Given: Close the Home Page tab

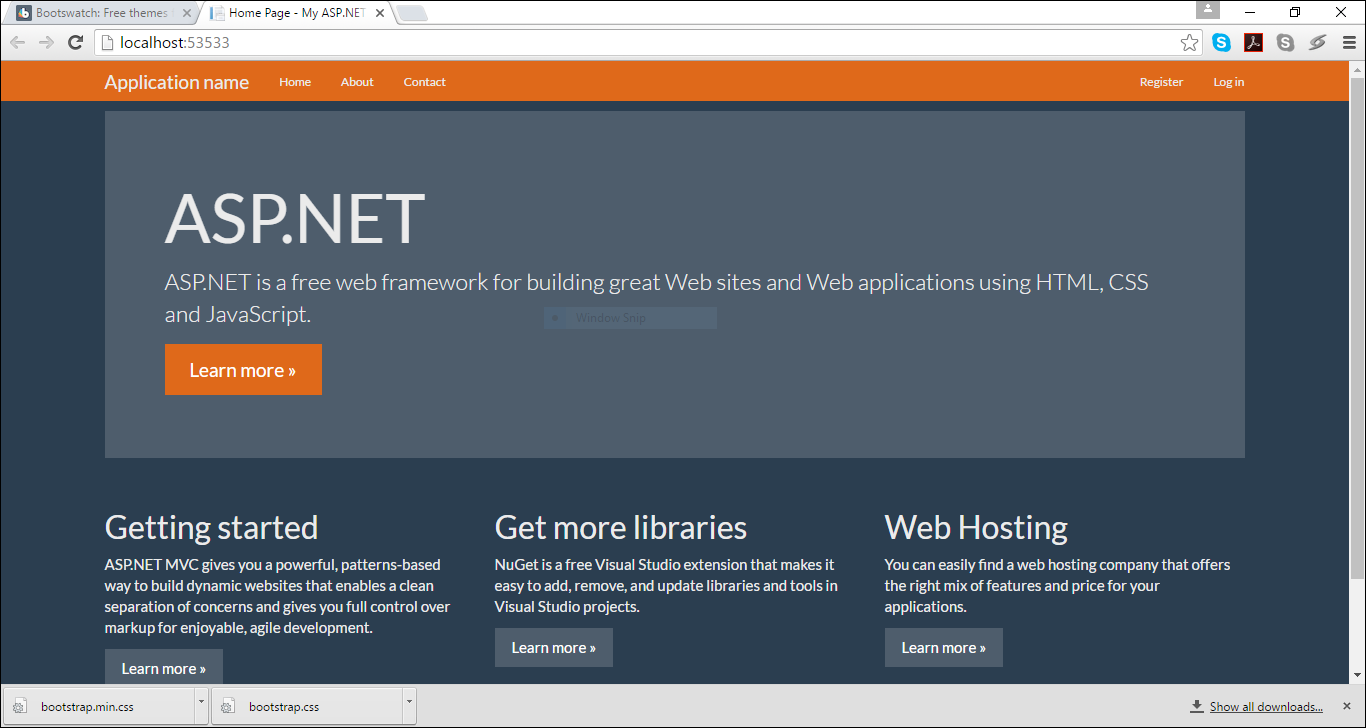Looking at the screenshot, I should [x=379, y=13].
